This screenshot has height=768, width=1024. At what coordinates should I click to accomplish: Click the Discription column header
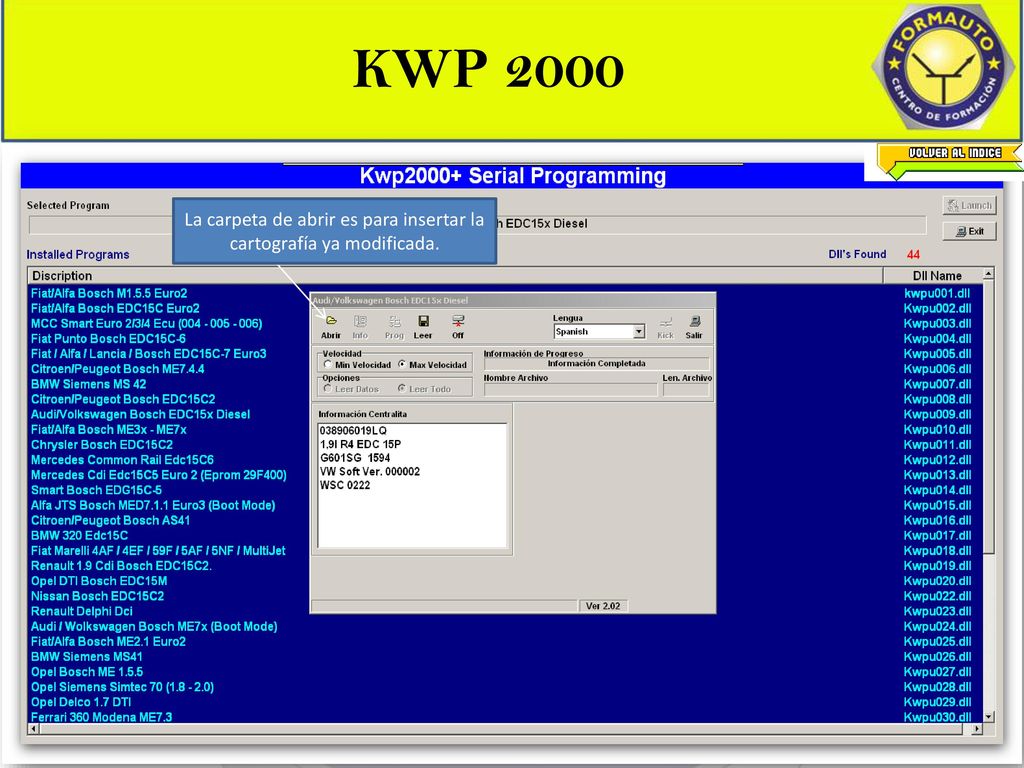(x=455, y=276)
